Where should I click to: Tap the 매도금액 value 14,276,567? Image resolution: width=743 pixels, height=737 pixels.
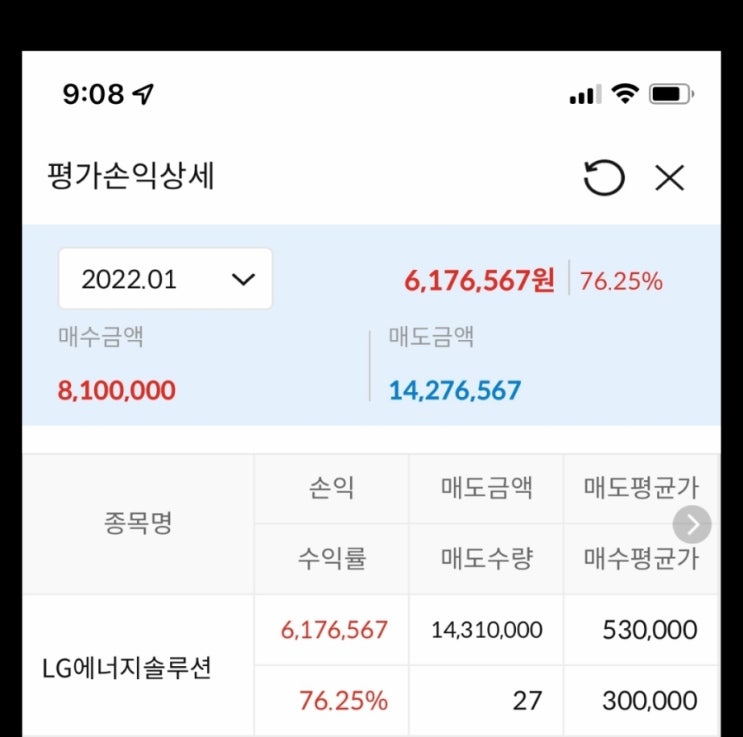coord(455,391)
